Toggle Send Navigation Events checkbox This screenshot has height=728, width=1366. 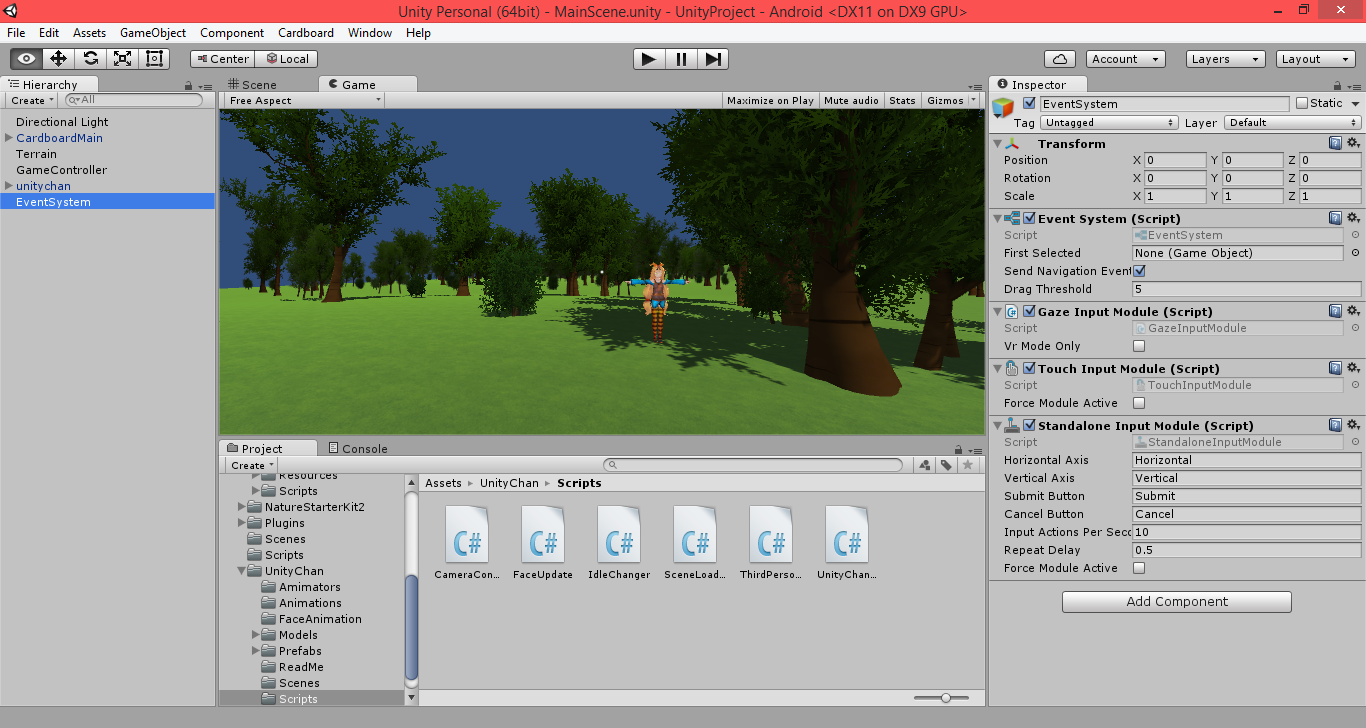(x=1139, y=271)
